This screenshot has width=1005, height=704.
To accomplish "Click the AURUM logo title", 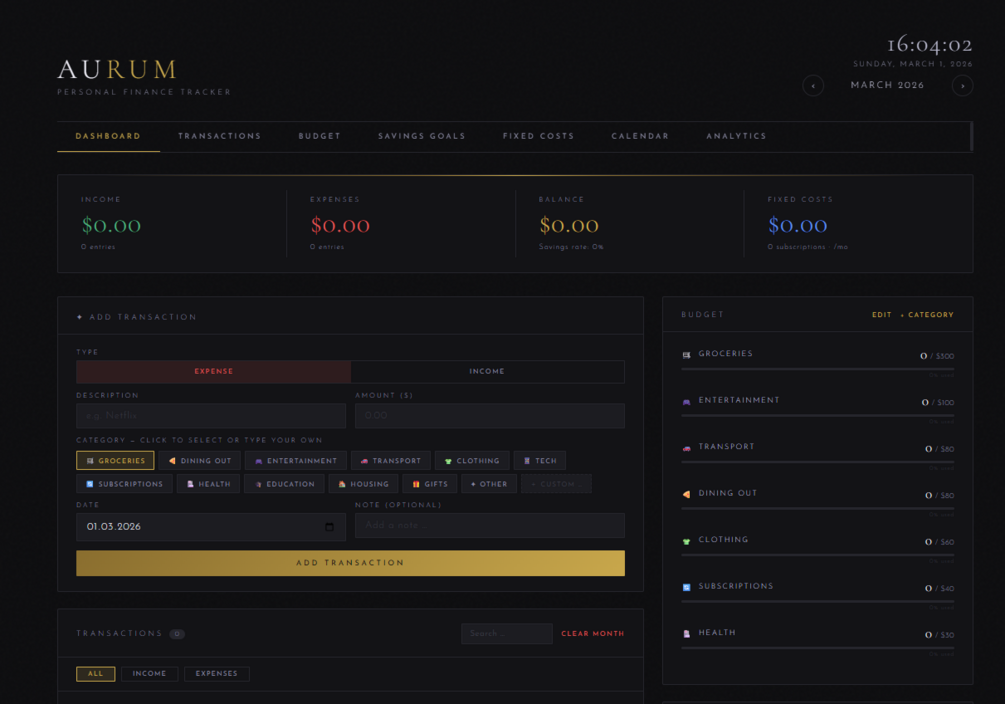I will [x=117, y=69].
